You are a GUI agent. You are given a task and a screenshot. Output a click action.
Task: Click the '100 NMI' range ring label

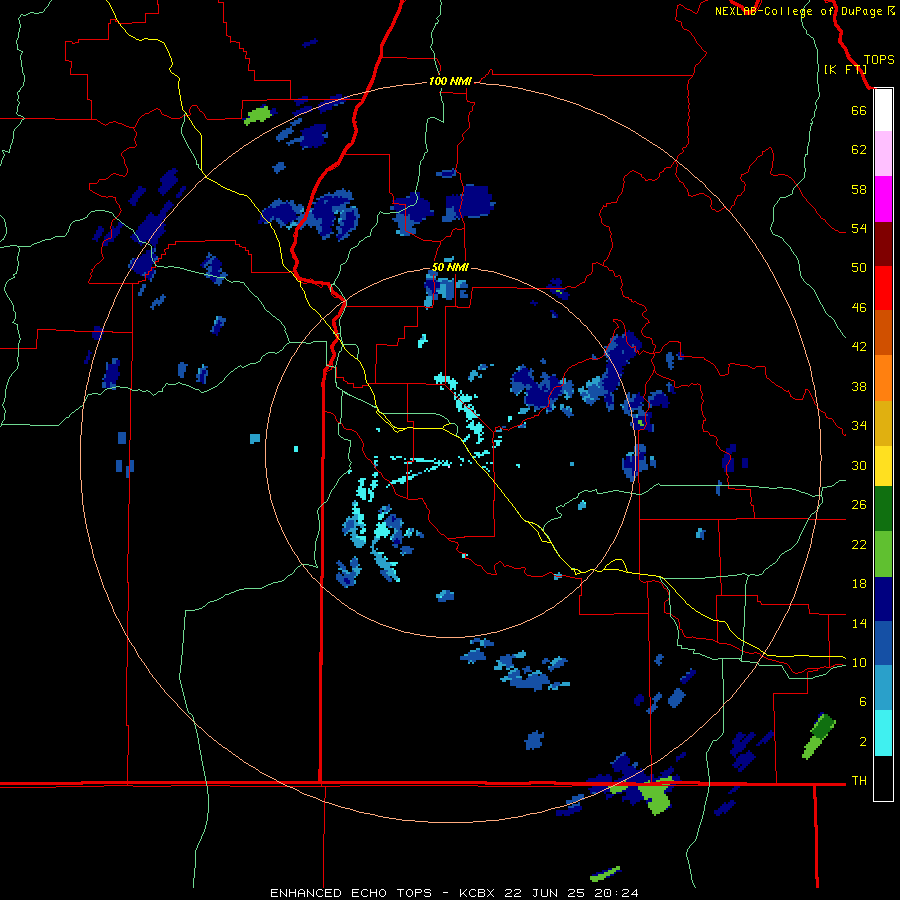pos(450,82)
